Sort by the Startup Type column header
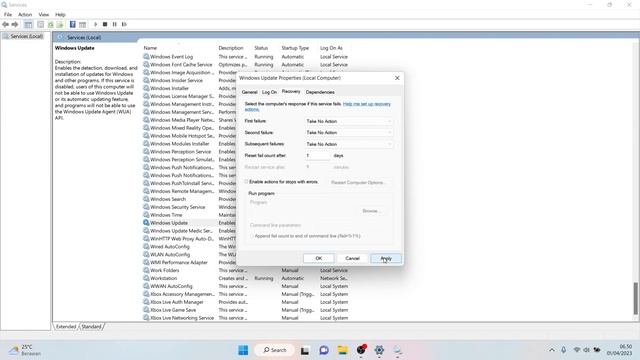The height and width of the screenshot is (360, 640). pyautogui.click(x=295, y=48)
